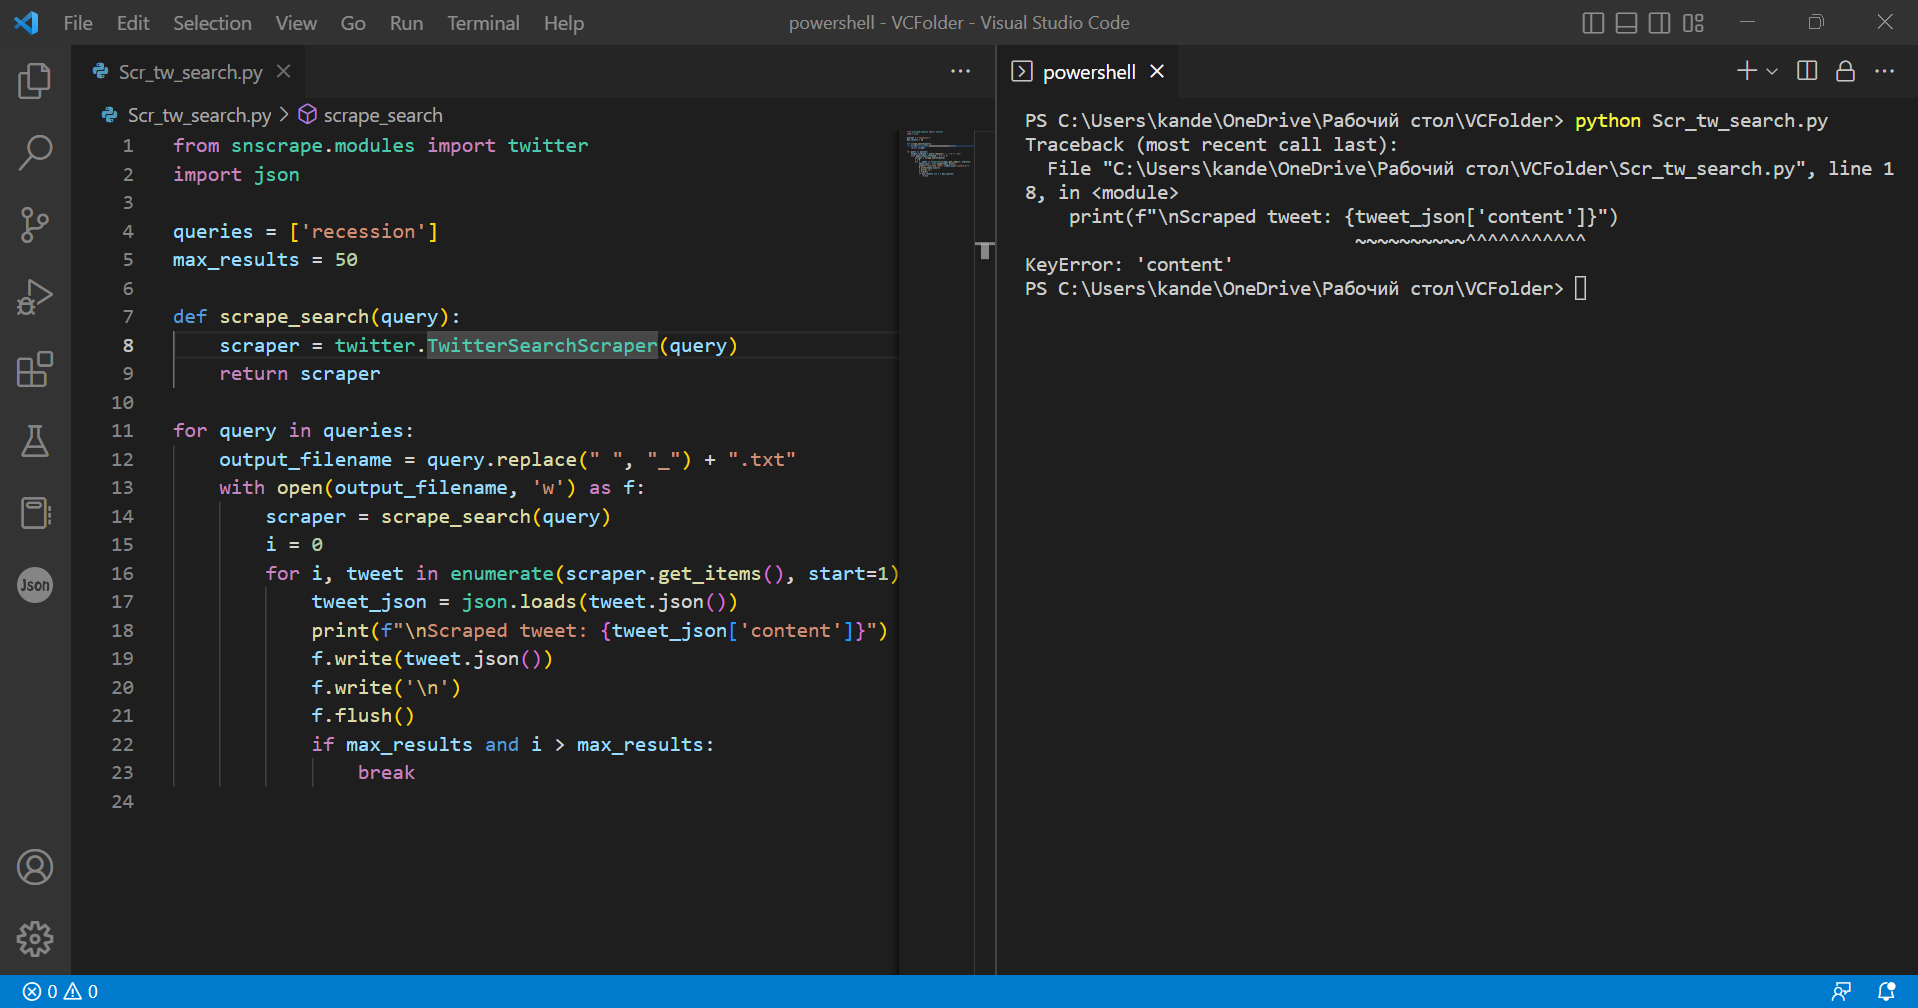Image resolution: width=1918 pixels, height=1008 pixels.
Task: Click the errors and warnings status item
Action: (61, 991)
